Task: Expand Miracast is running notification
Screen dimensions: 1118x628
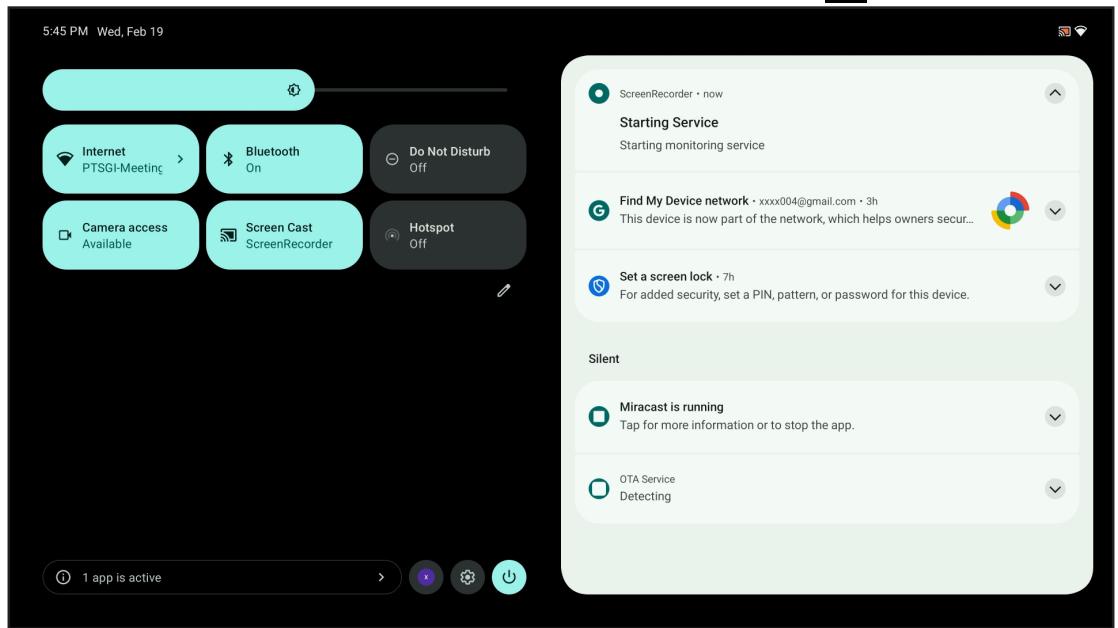Action: click(x=1055, y=417)
